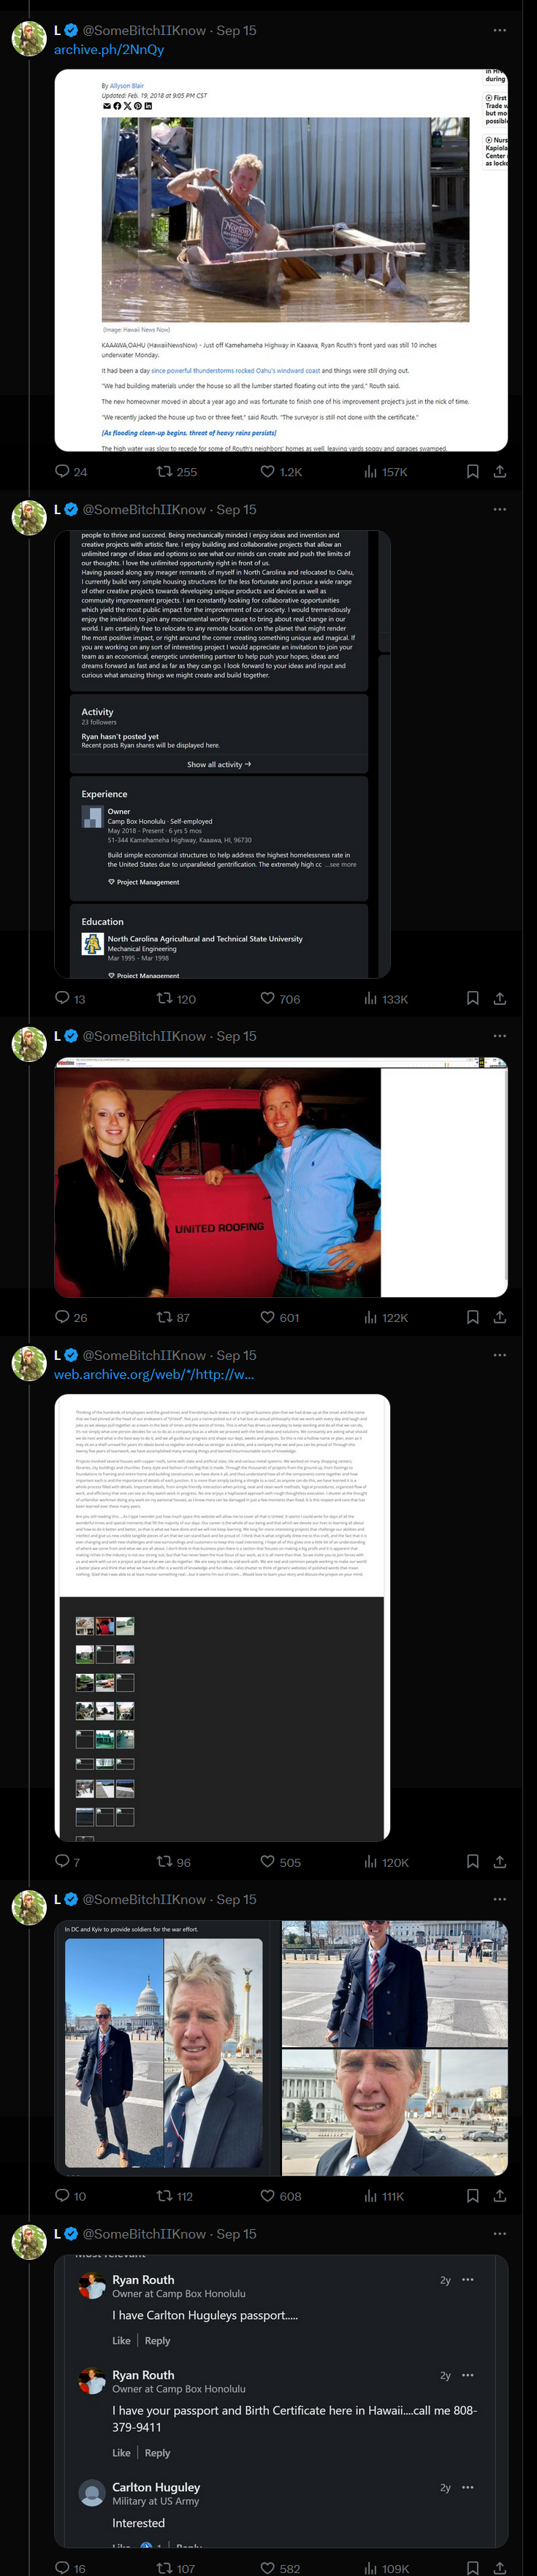Open more options for the first post
This screenshot has height=2576, width=537.
pos(500,30)
